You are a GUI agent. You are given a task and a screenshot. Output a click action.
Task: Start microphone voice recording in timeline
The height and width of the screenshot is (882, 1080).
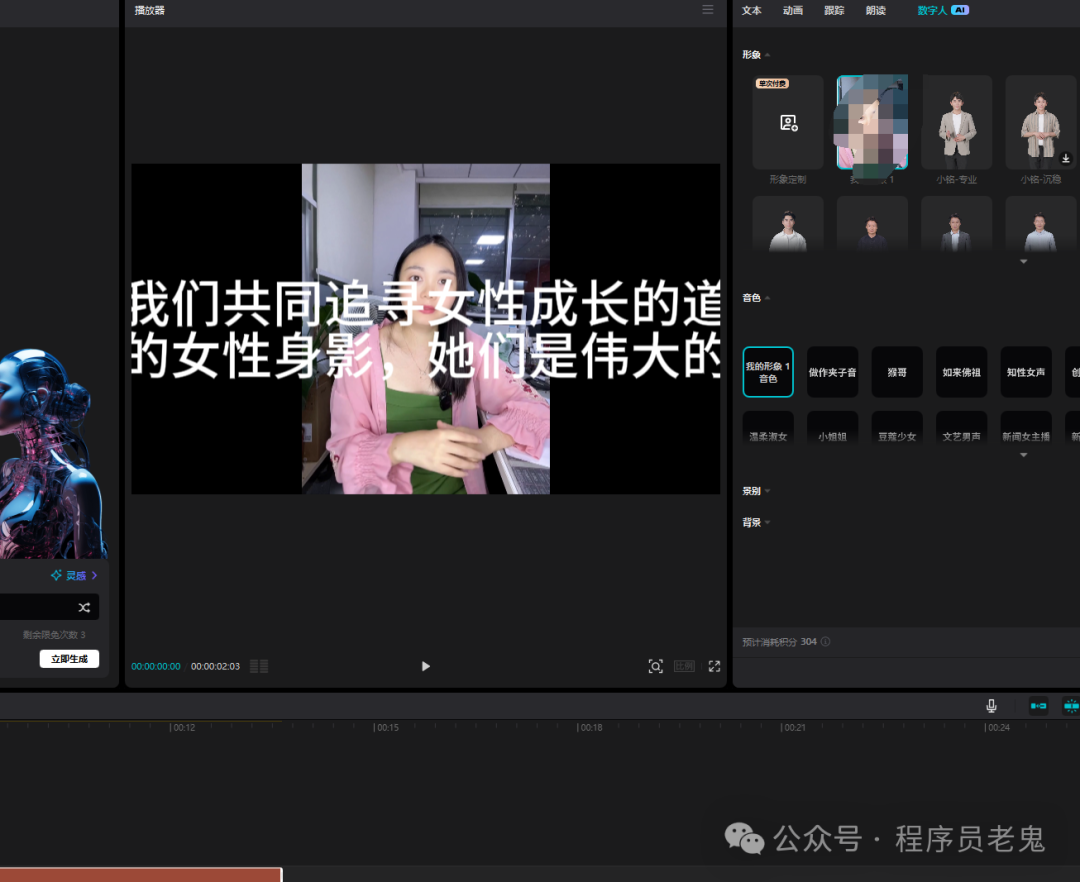pyautogui.click(x=991, y=706)
